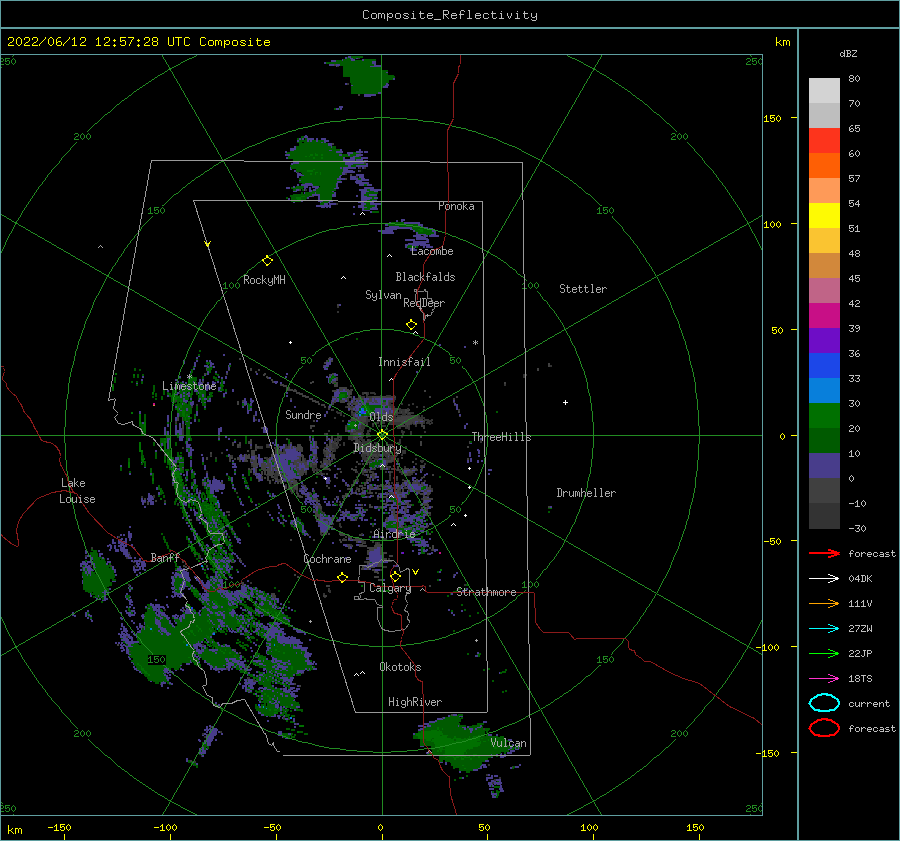Click the Cochrane label
Screen dimensions: 900x841
click(x=327, y=559)
